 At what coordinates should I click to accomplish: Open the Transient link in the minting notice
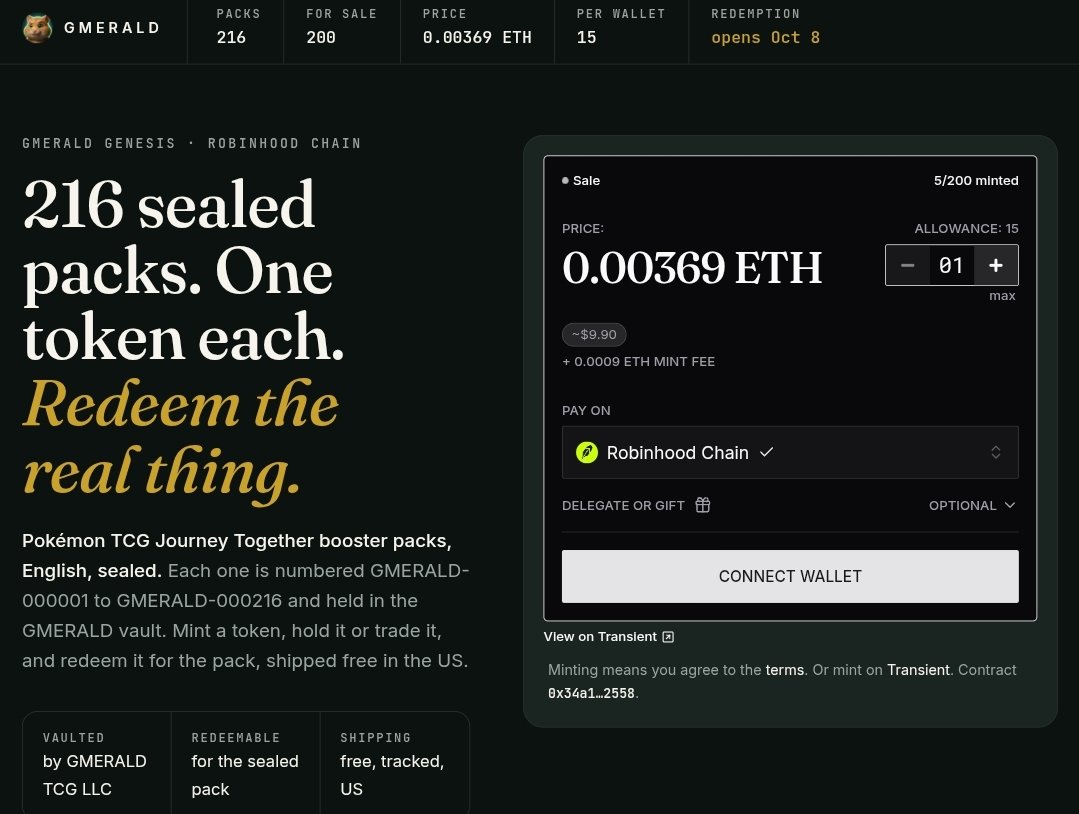[x=918, y=670]
